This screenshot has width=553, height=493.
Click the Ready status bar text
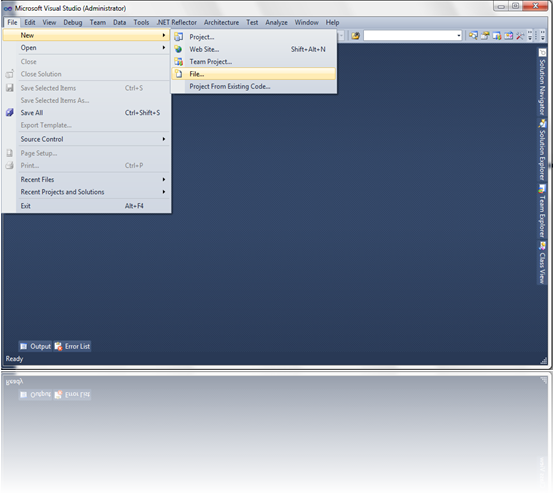click(x=14, y=359)
